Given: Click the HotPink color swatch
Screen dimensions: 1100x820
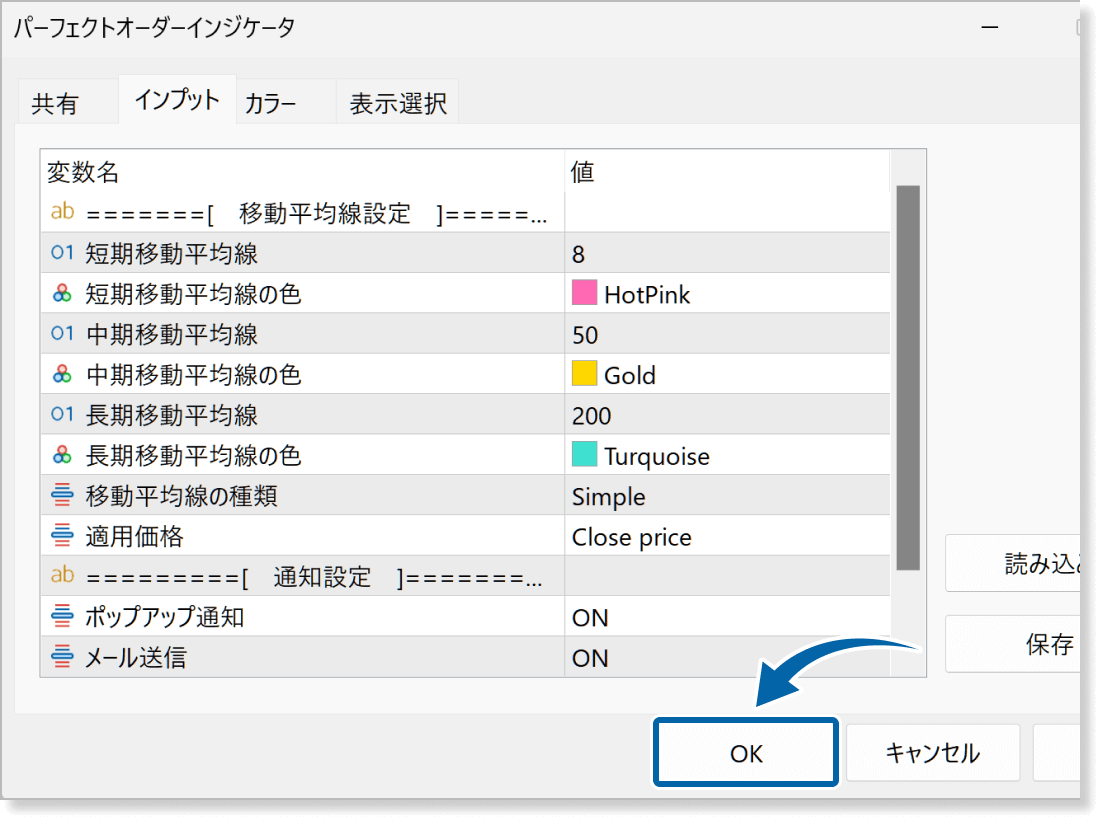Looking at the screenshot, I should click(x=584, y=293).
